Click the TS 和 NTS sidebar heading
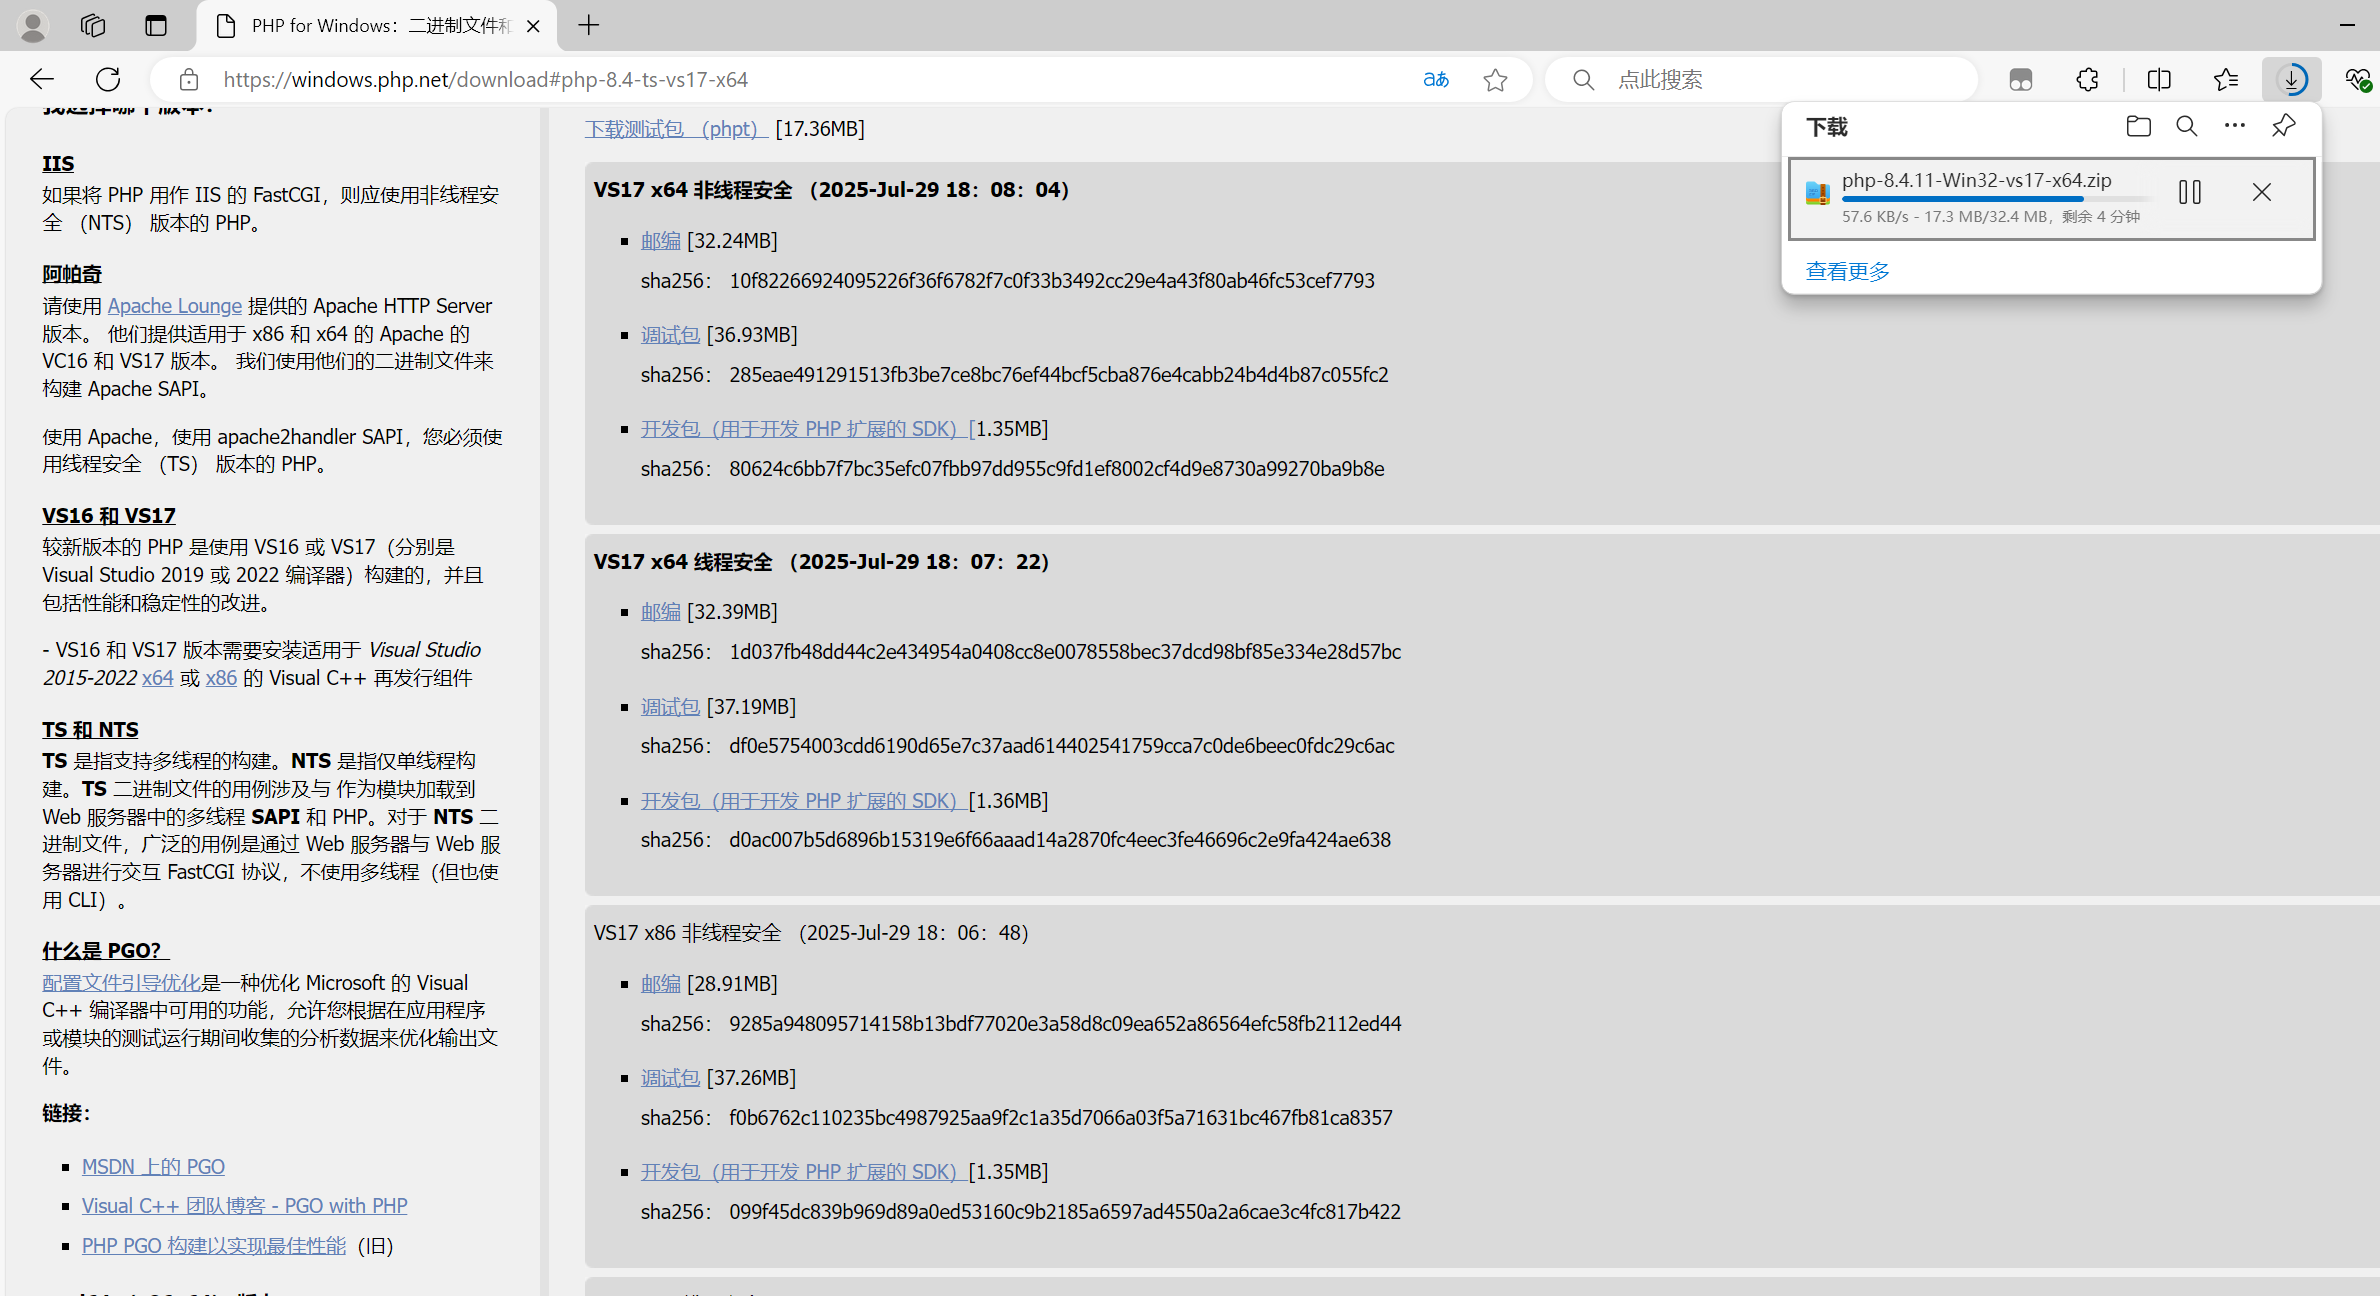 (90, 730)
